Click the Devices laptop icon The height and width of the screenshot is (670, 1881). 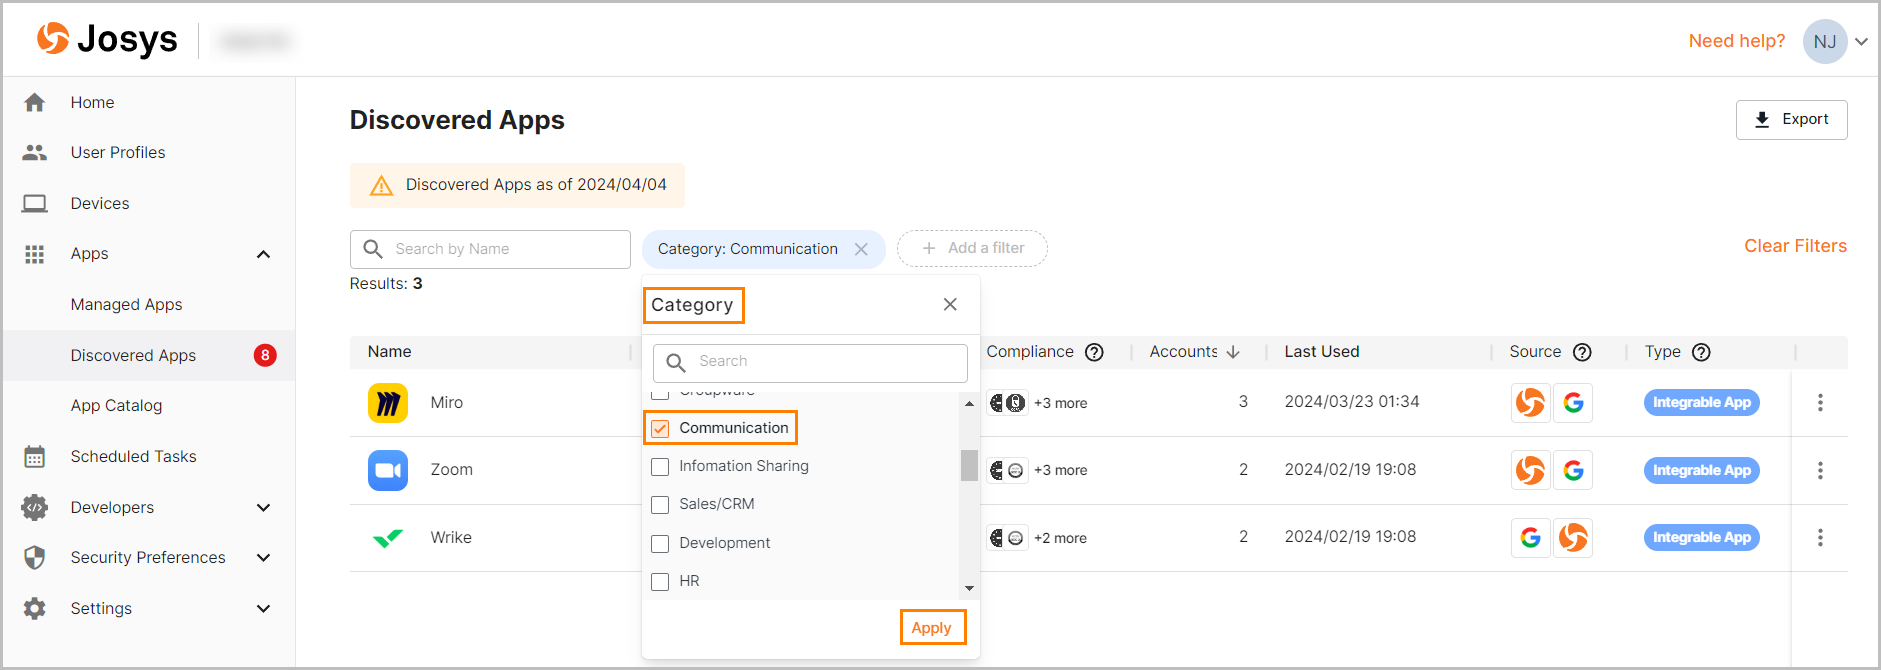(35, 203)
